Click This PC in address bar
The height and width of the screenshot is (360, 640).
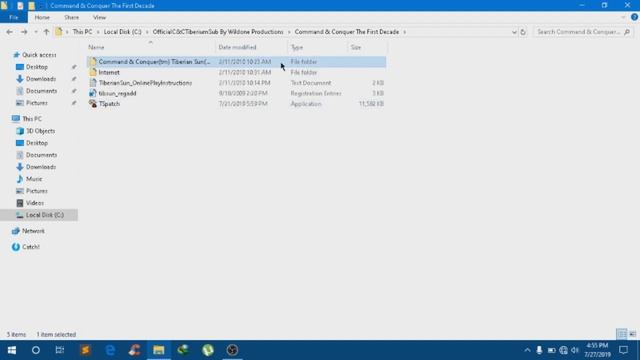pyautogui.click(x=82, y=32)
